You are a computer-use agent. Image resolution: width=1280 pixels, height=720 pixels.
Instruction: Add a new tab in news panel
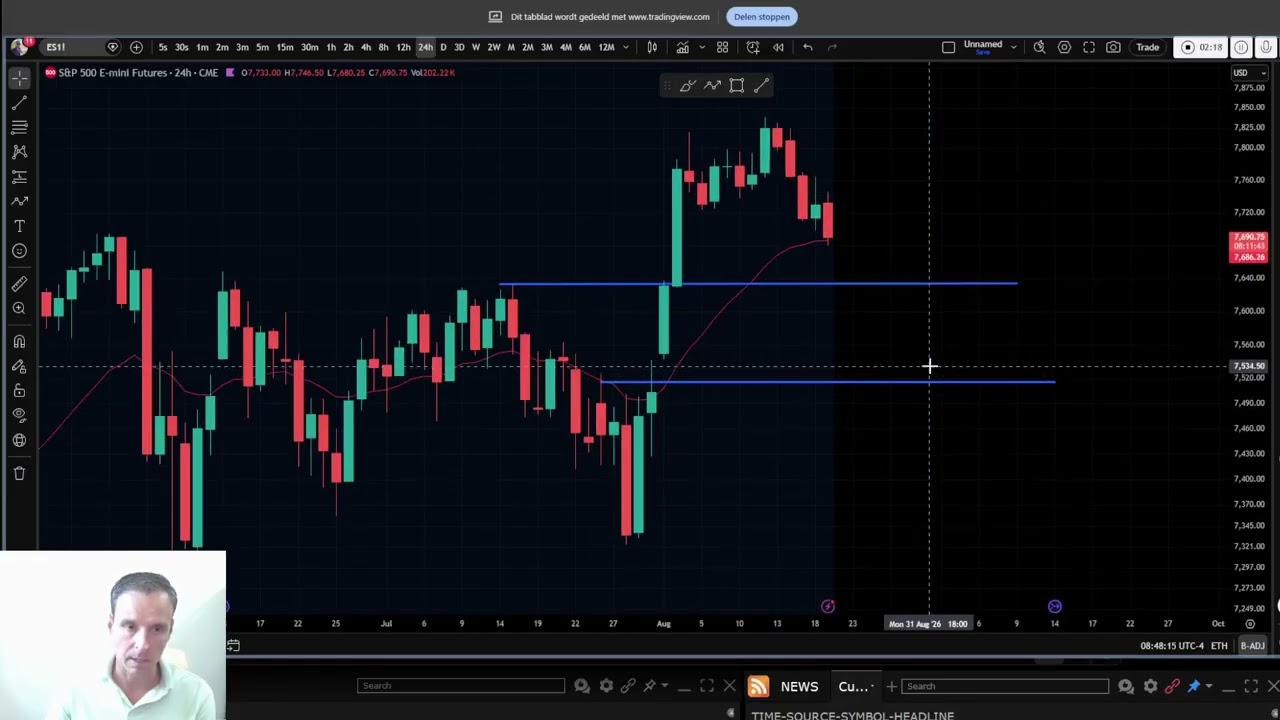pos(891,686)
